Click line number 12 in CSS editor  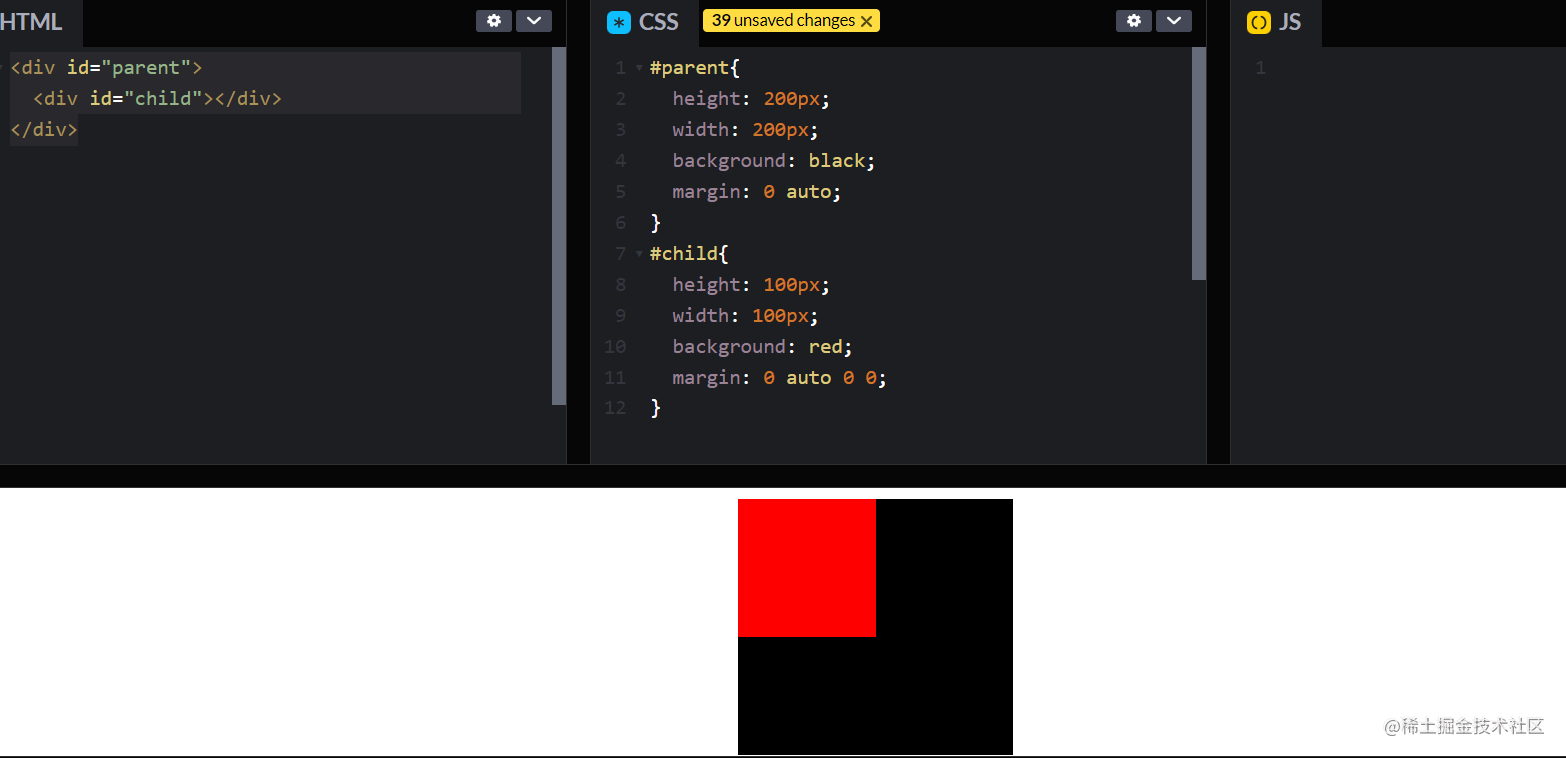615,408
